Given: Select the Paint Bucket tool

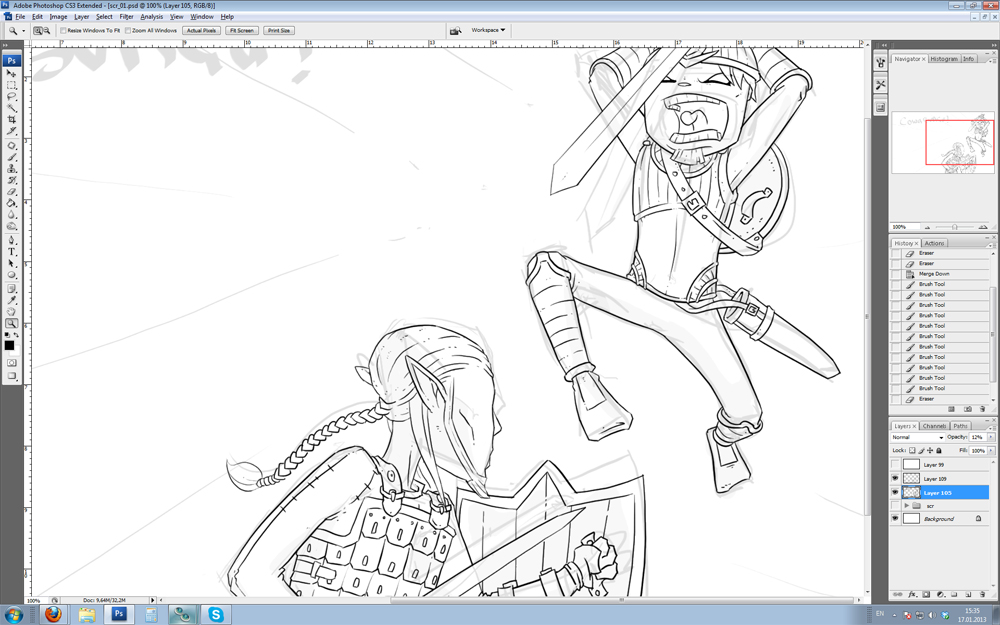Looking at the screenshot, I should [x=11, y=203].
